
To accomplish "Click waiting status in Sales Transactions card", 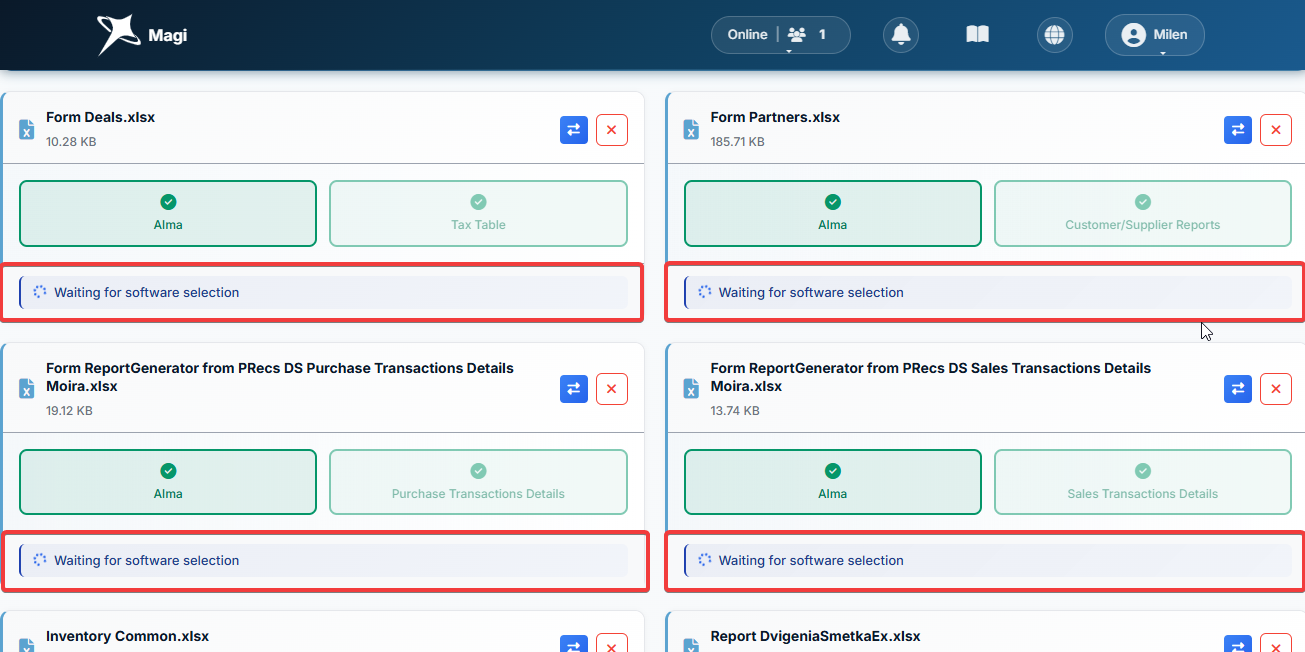I will [988, 561].
